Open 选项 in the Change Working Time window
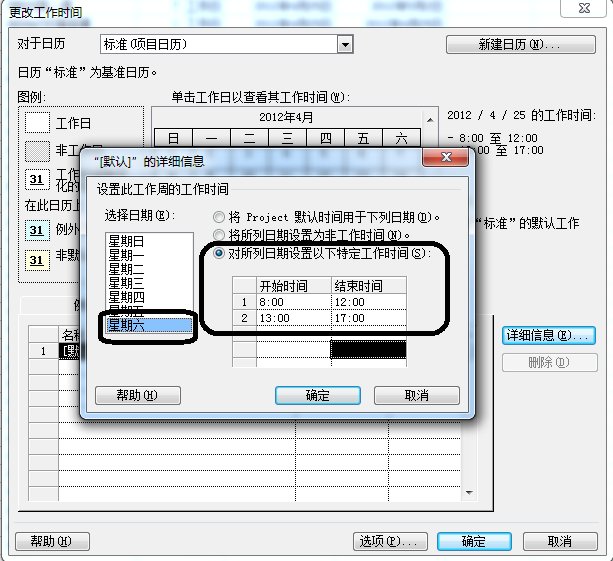 click(390, 541)
